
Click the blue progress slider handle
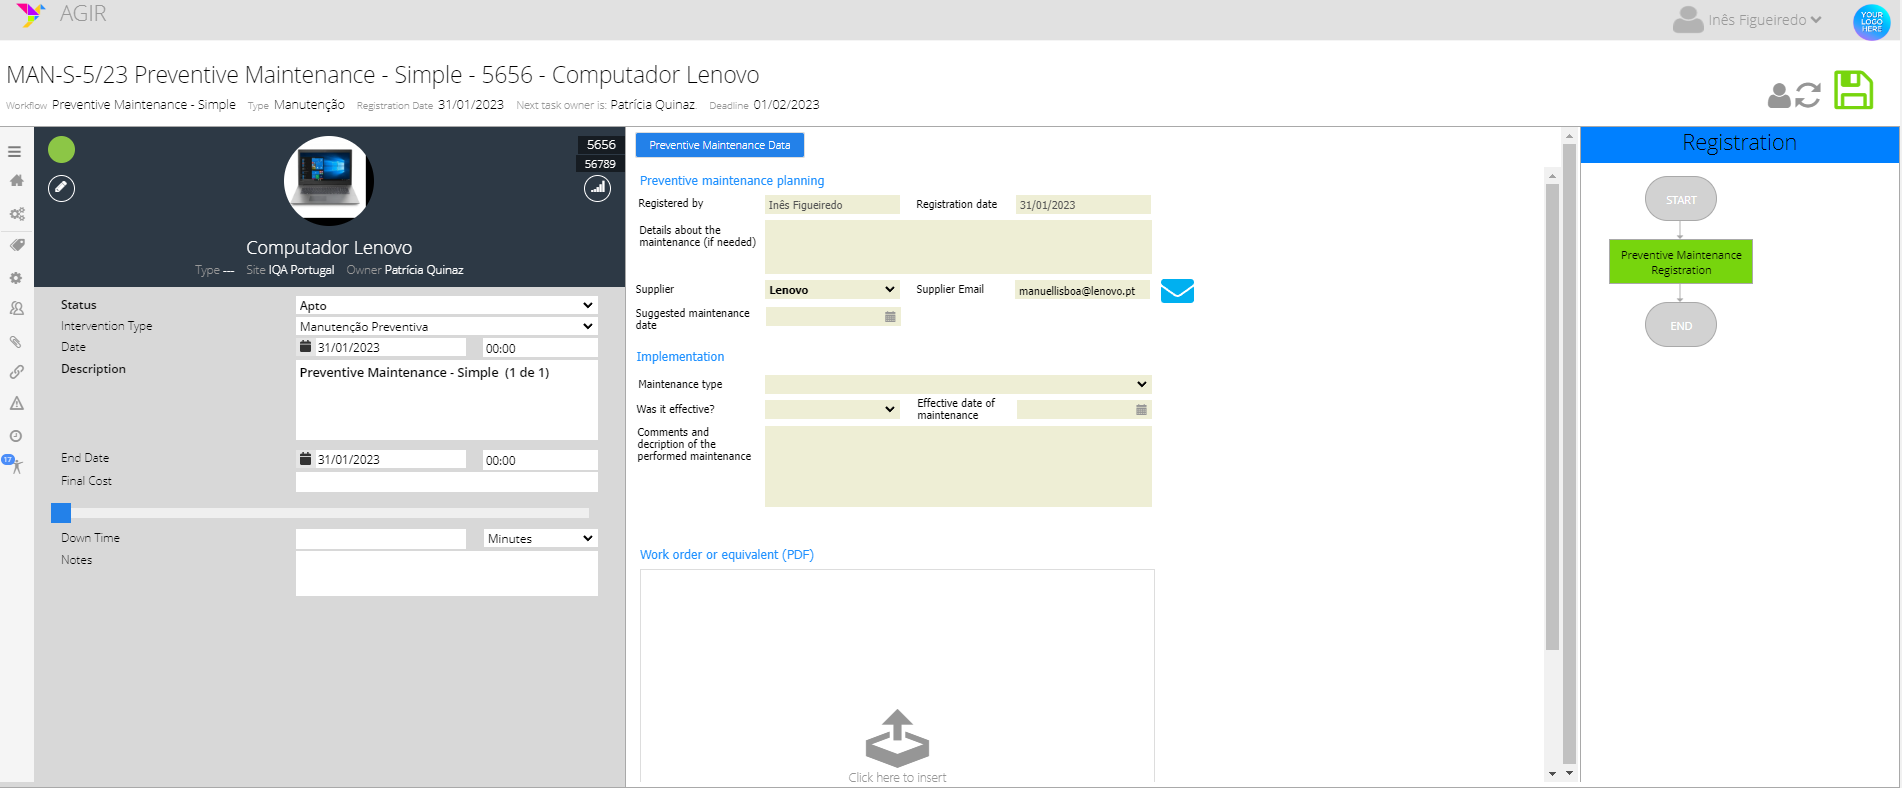click(61, 513)
